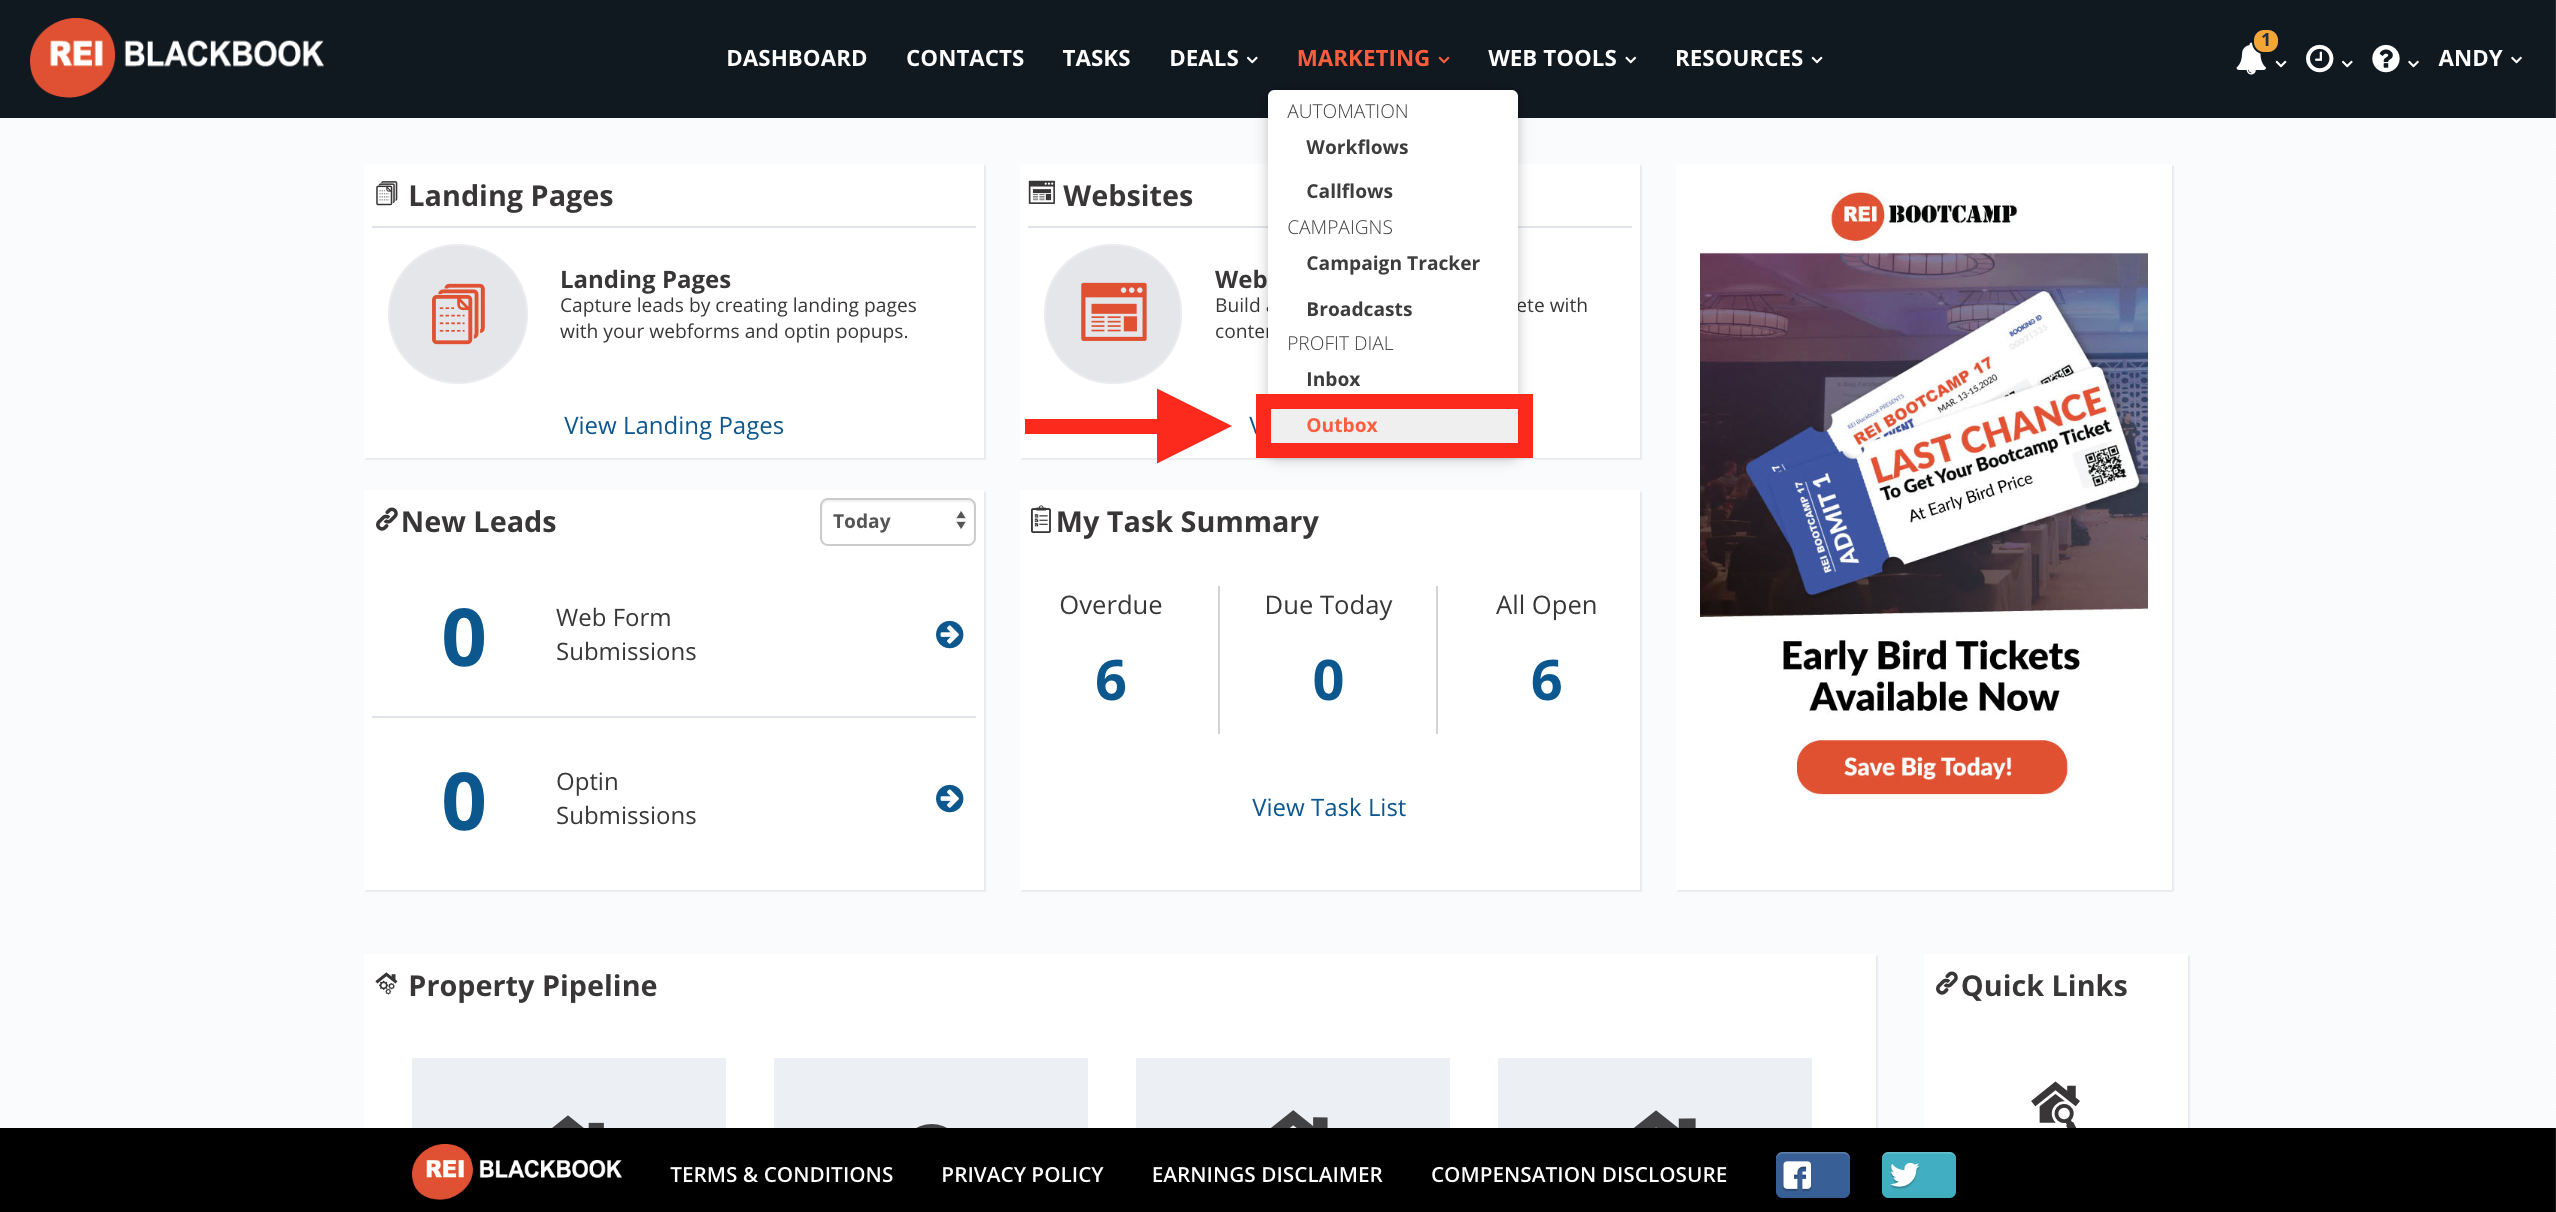Click View Landing Pages link
This screenshot has height=1212, width=2556.
(x=673, y=425)
